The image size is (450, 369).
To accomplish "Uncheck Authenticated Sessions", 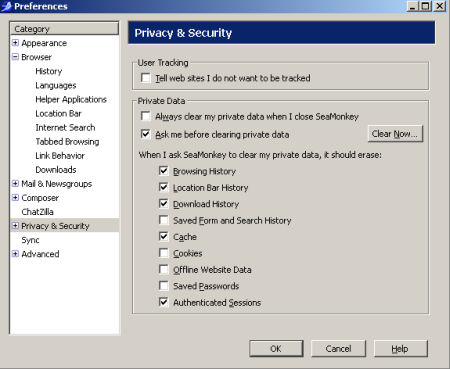I will tap(163, 302).
